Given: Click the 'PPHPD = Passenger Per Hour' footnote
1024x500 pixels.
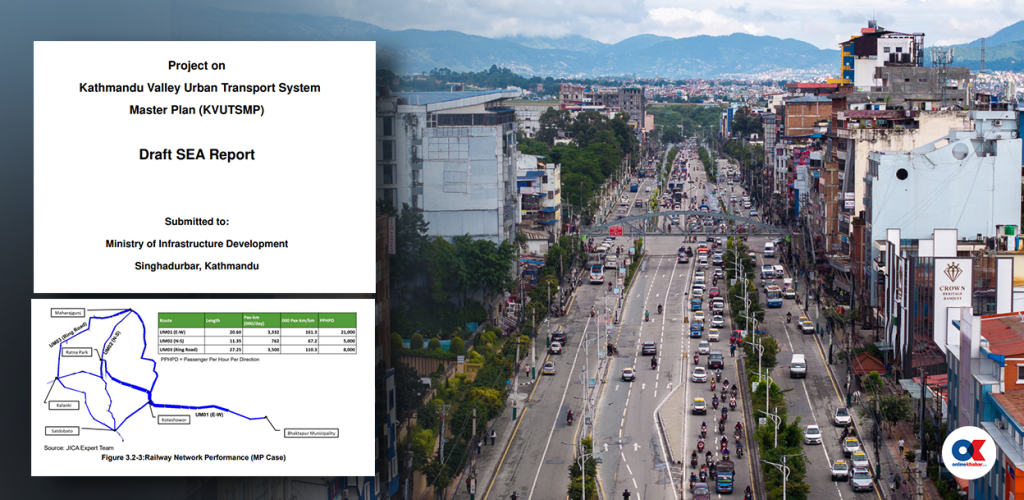Looking at the screenshot, I should coord(210,359).
